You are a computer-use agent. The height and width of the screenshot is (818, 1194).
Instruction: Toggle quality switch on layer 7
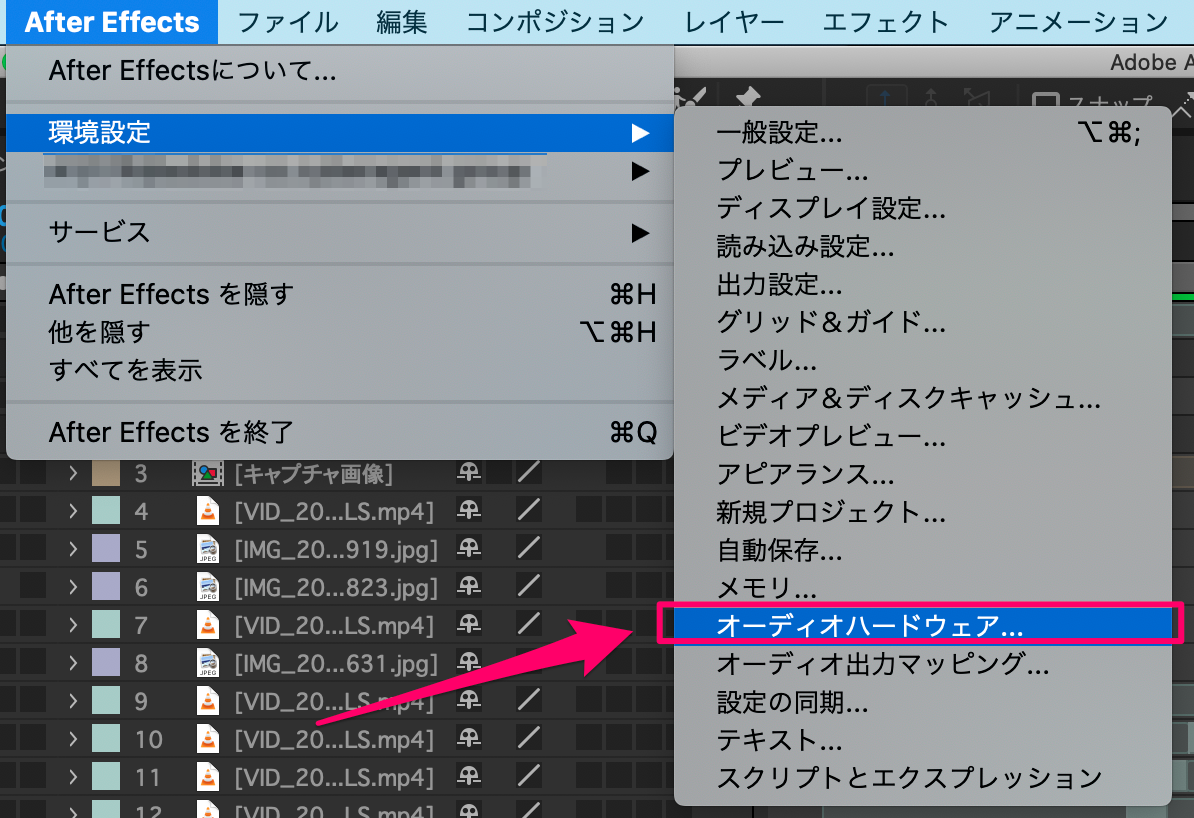pyautogui.click(x=528, y=624)
